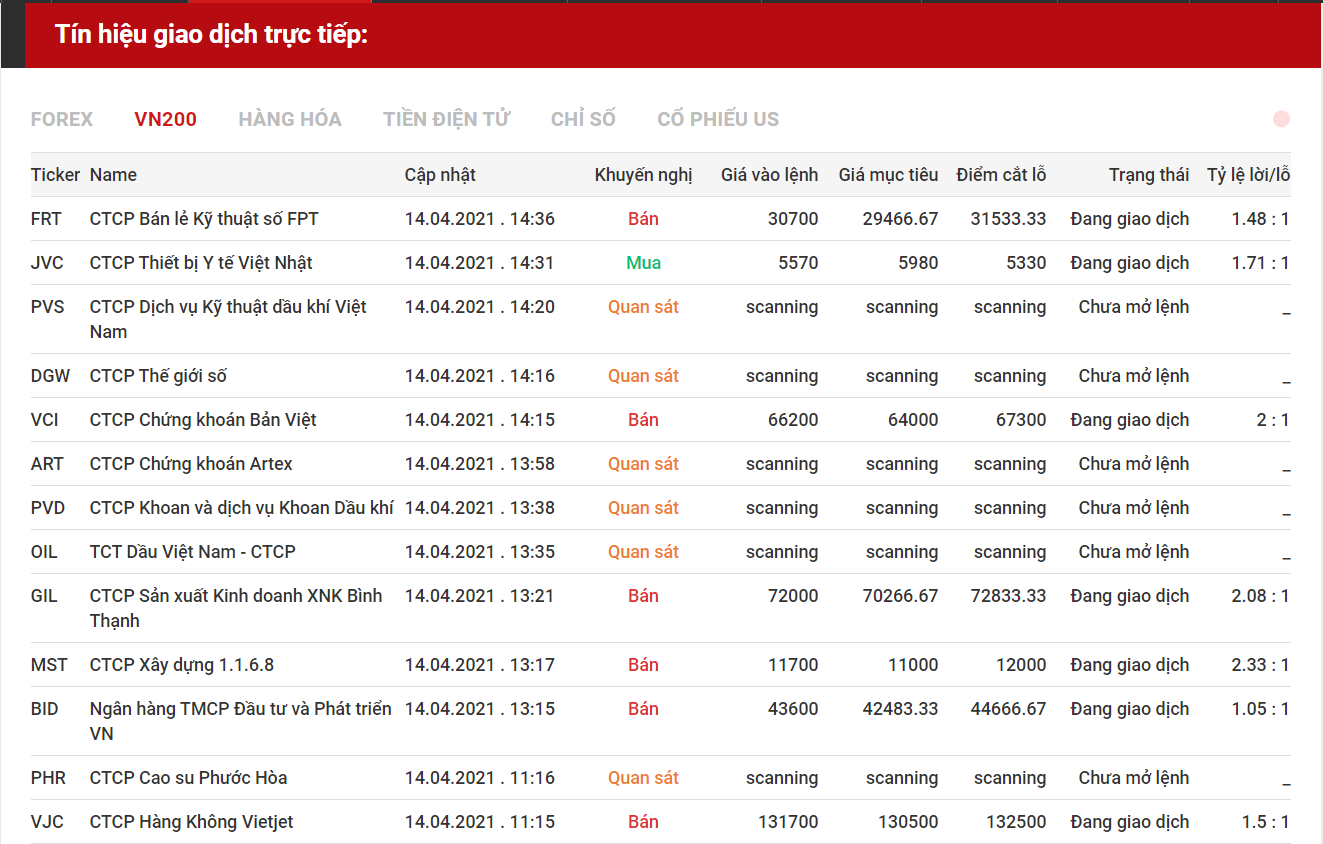This screenshot has width=1323, height=844.
Task: Select the MST ticker
Action: (49, 665)
